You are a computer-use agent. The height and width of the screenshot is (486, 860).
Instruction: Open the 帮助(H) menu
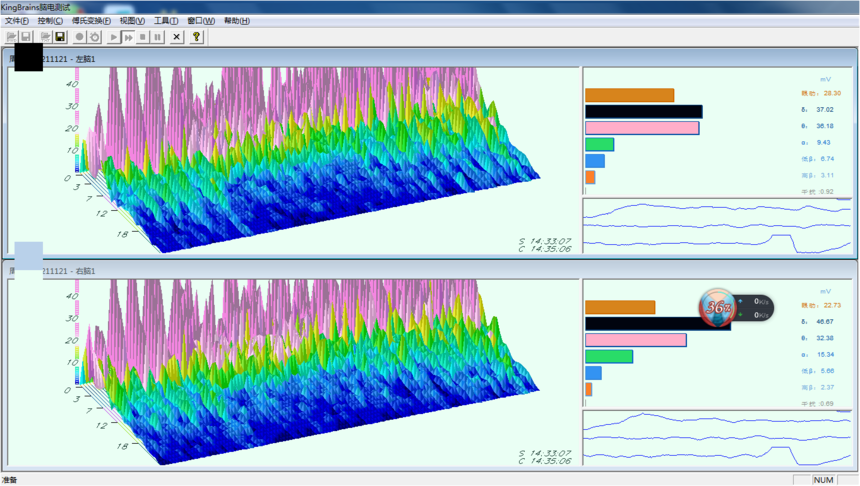coord(236,21)
